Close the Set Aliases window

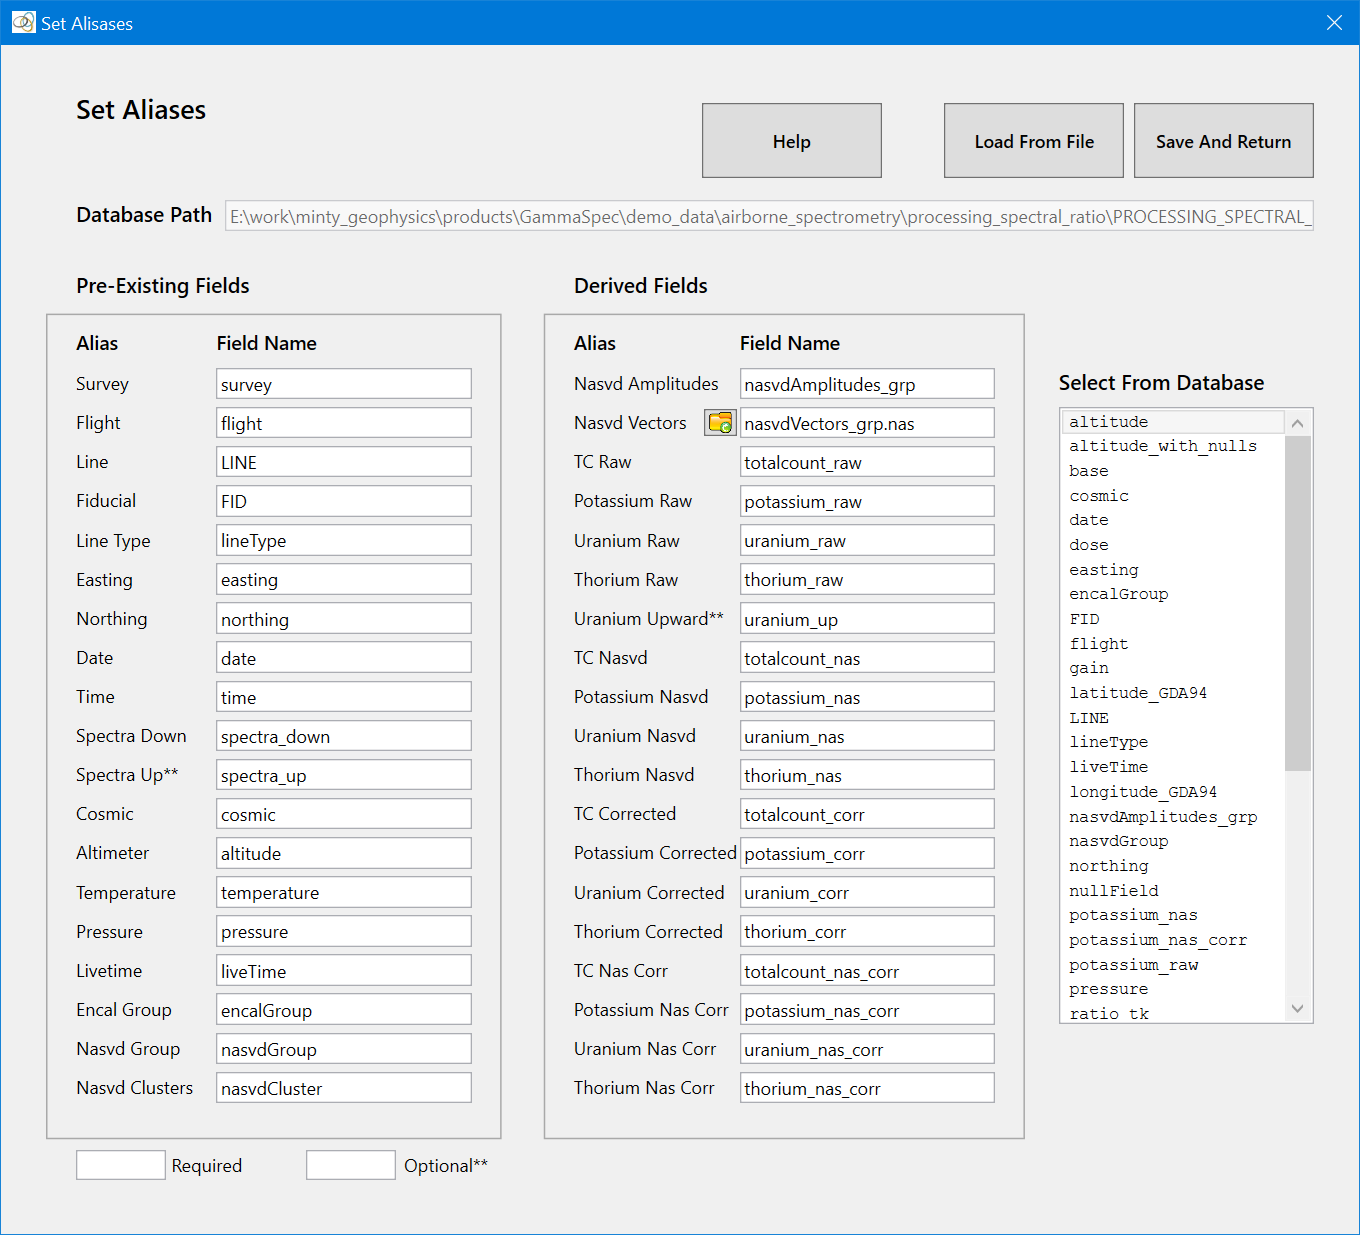point(1334,23)
